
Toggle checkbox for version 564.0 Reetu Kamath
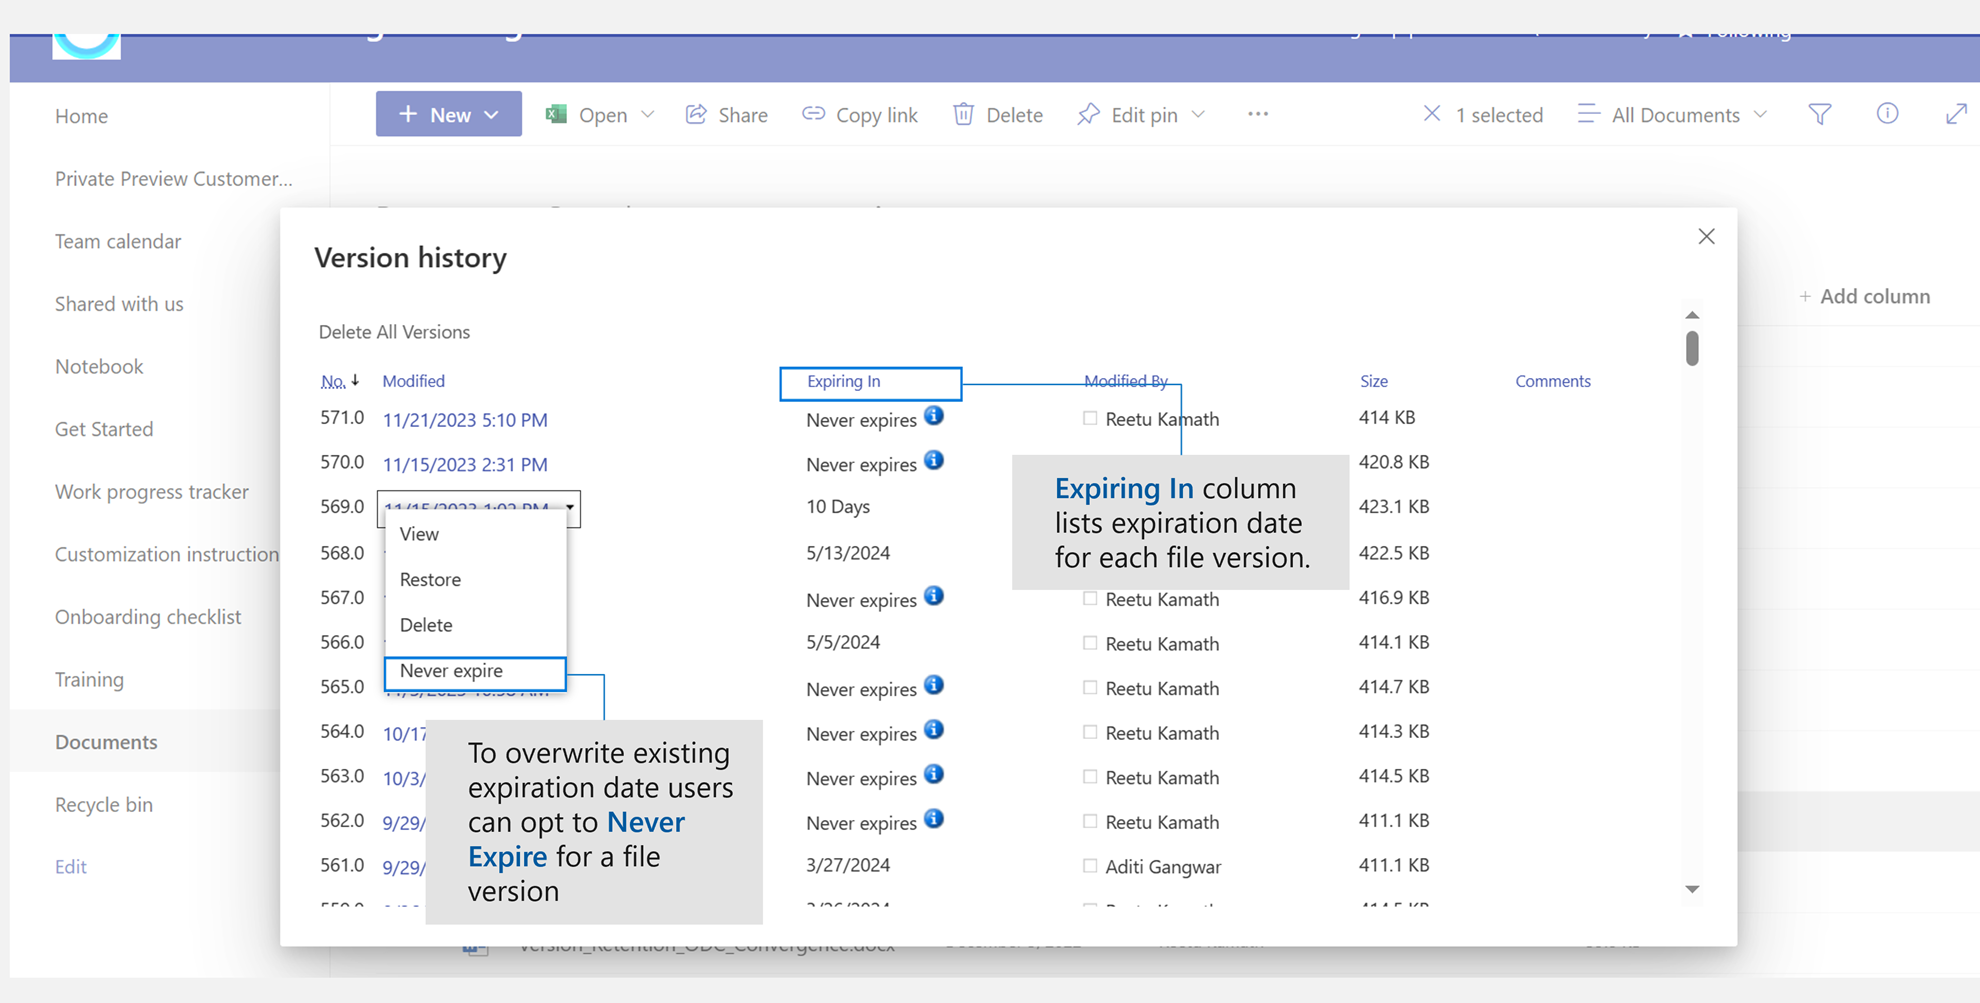[x=1090, y=732]
